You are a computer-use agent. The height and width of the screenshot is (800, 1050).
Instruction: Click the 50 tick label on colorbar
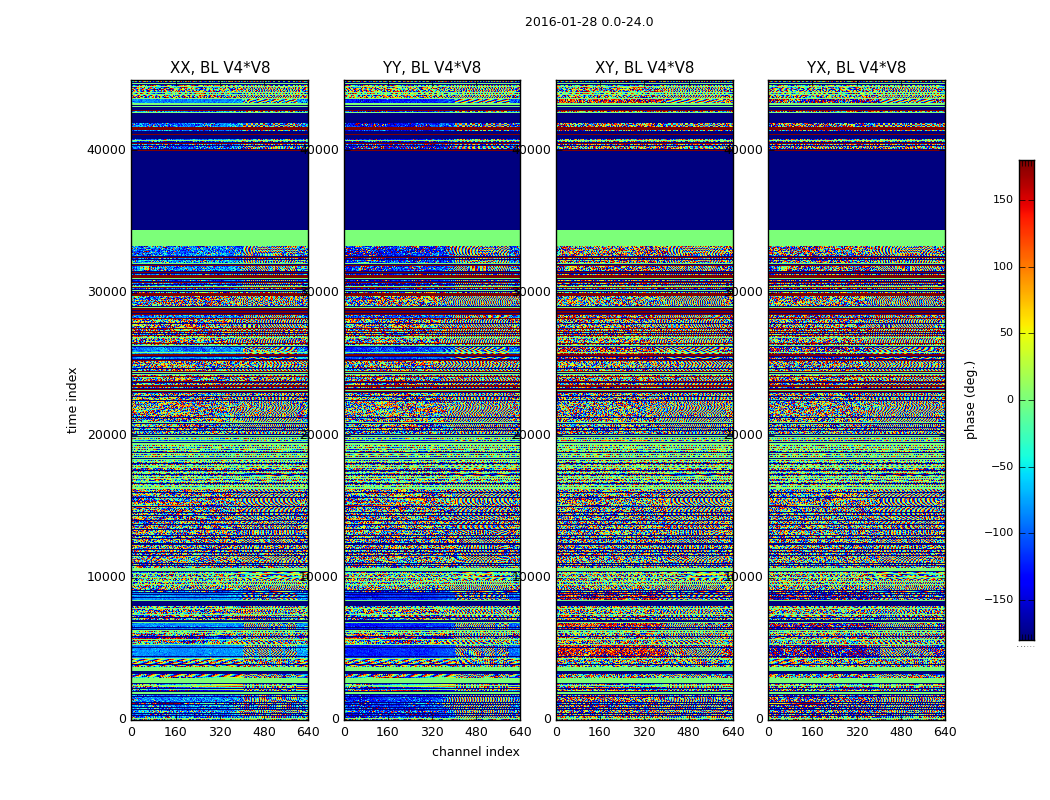[1005, 333]
